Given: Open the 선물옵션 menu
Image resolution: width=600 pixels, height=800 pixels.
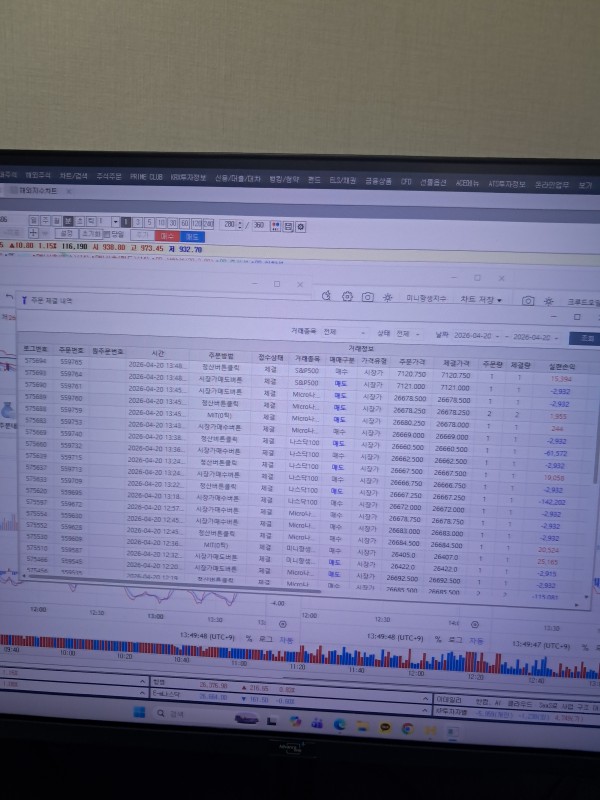Looking at the screenshot, I should tap(433, 182).
